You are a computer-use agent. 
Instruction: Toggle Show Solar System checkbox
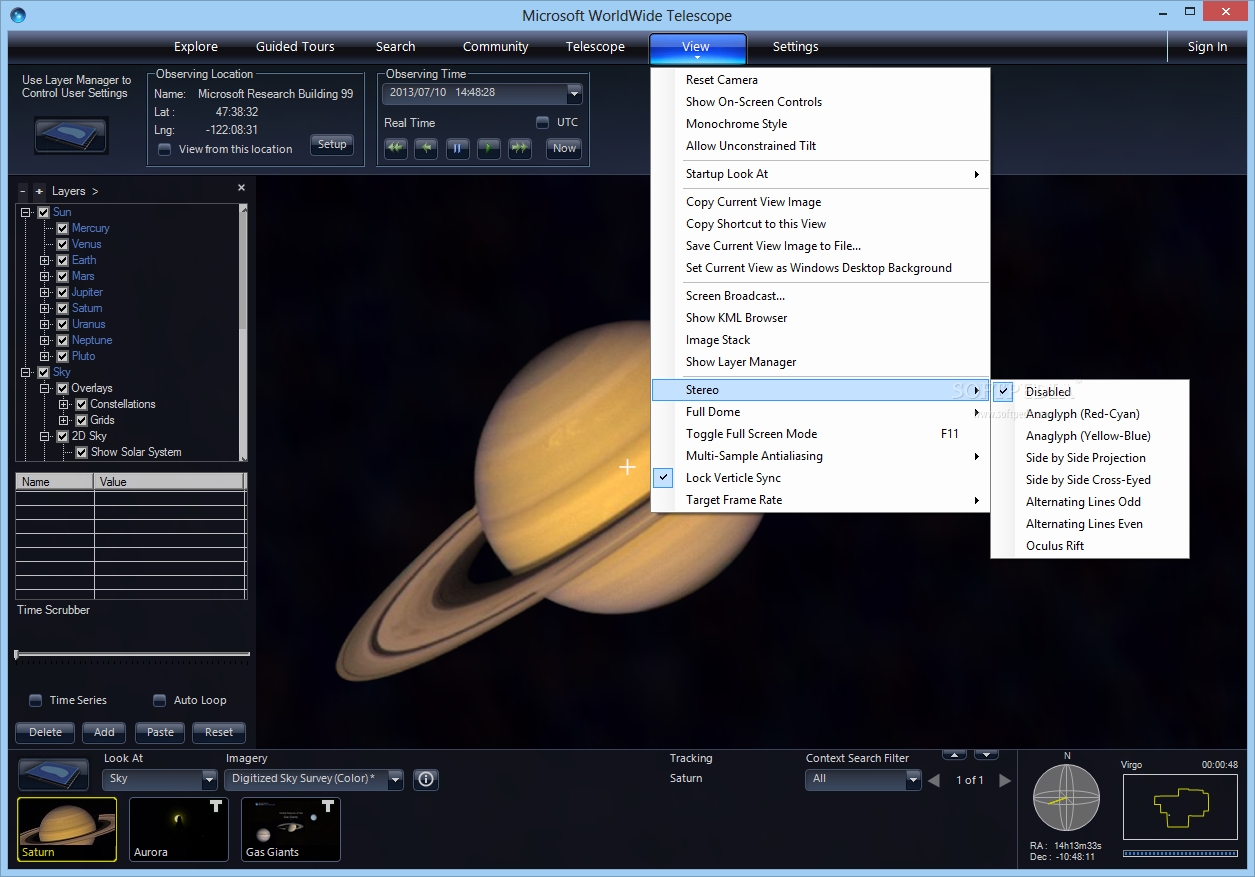[81, 452]
